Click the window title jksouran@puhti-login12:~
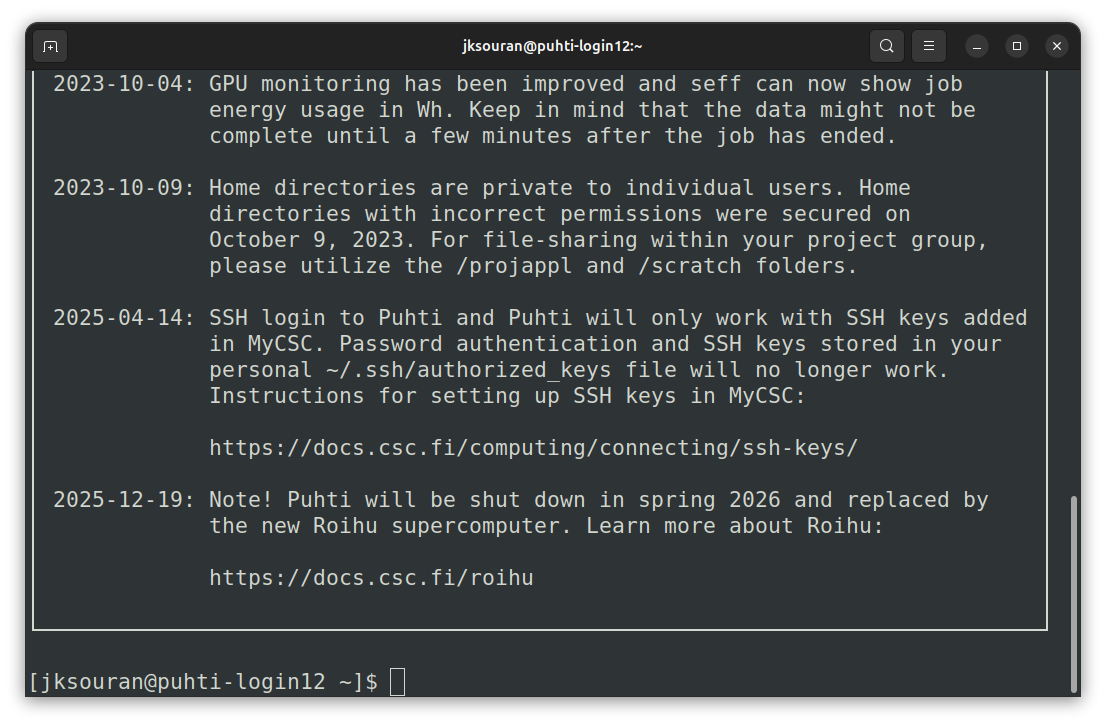The width and height of the screenshot is (1106, 725). (x=552, y=46)
